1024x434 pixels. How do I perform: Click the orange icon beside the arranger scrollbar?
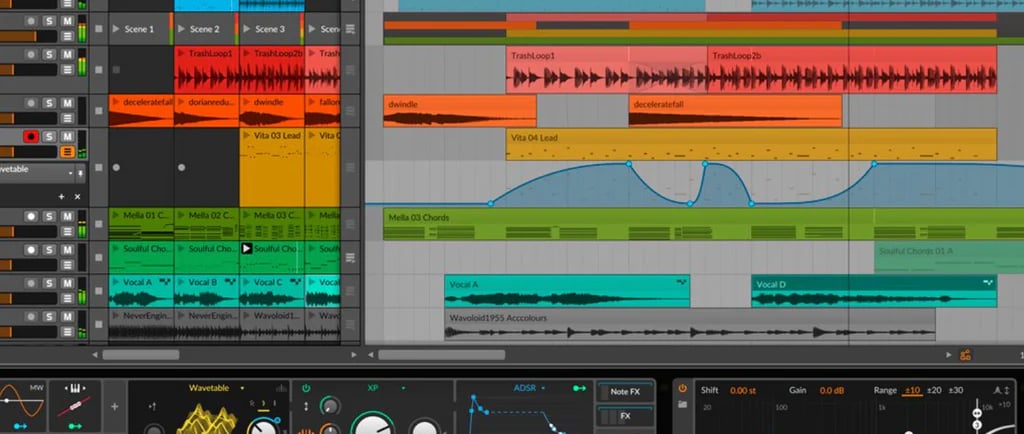point(966,355)
